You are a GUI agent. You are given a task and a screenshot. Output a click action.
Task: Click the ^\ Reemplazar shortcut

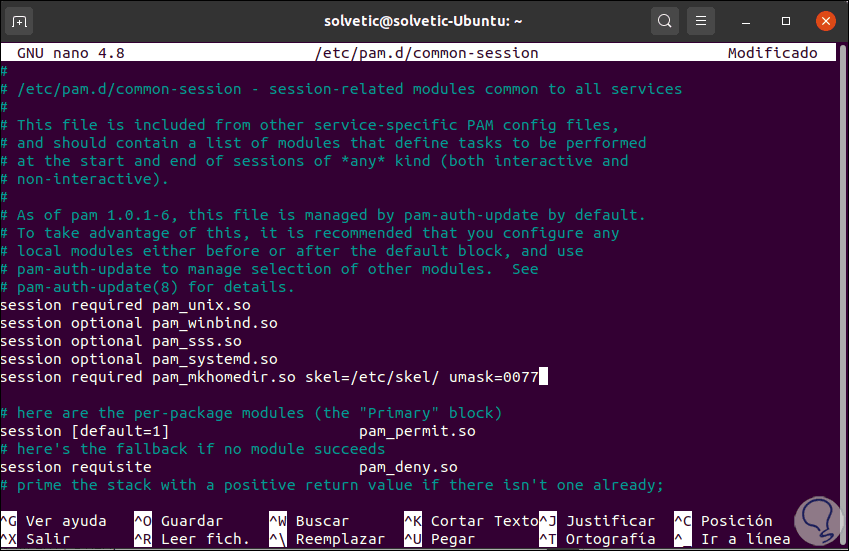pos(328,539)
